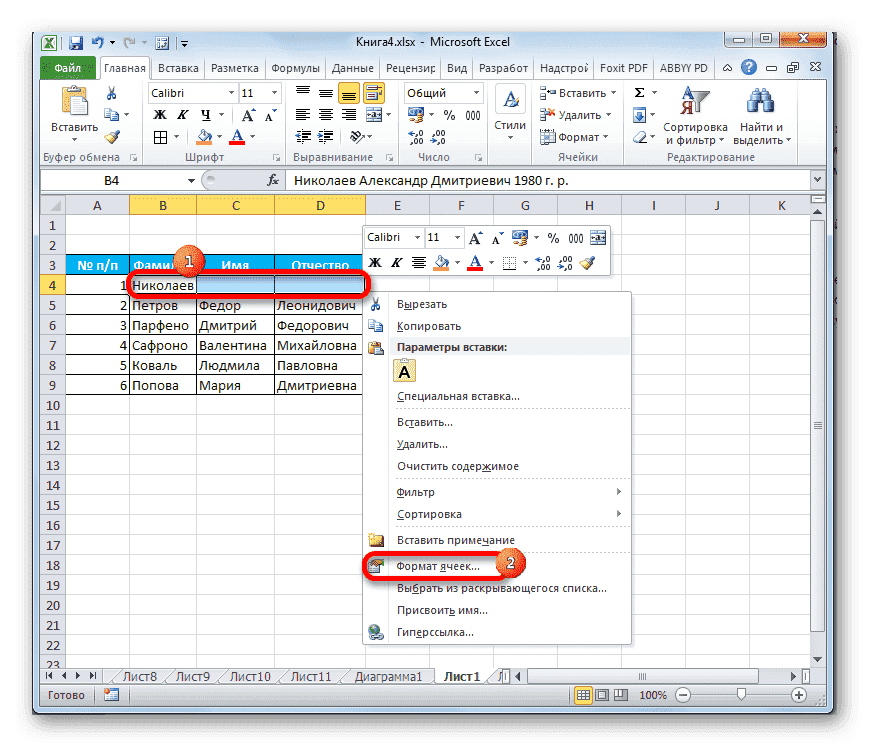Open Найти и выделить binoculars tool

click(759, 100)
